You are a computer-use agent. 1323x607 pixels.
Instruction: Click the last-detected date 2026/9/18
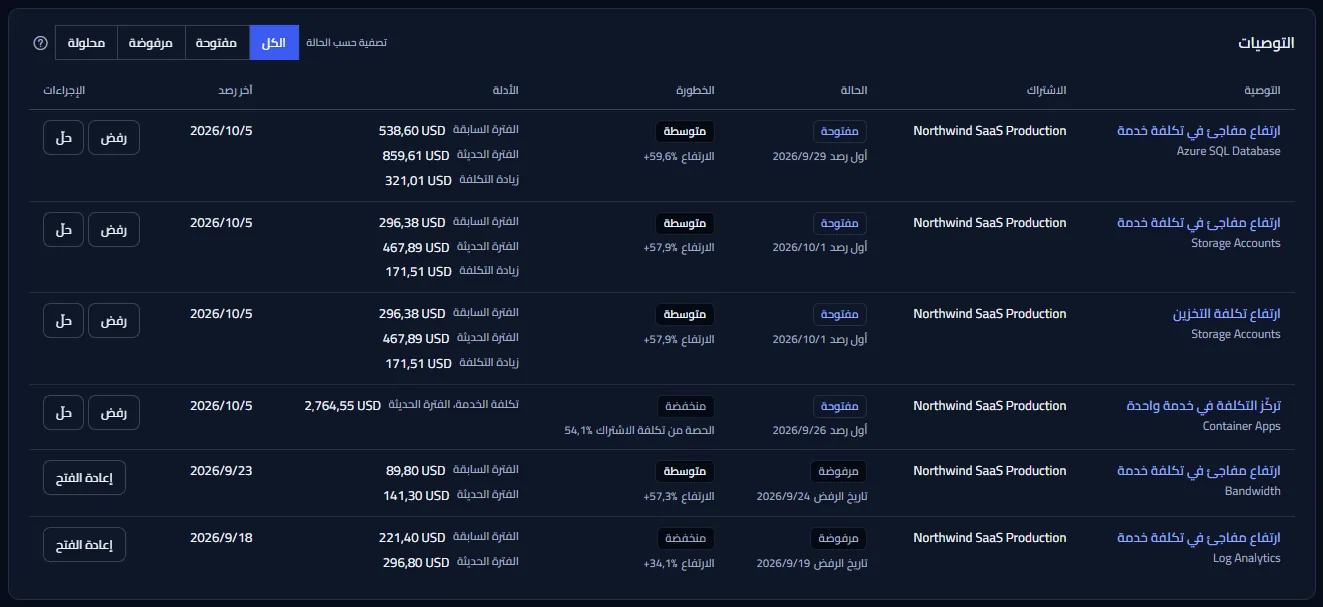click(221, 537)
